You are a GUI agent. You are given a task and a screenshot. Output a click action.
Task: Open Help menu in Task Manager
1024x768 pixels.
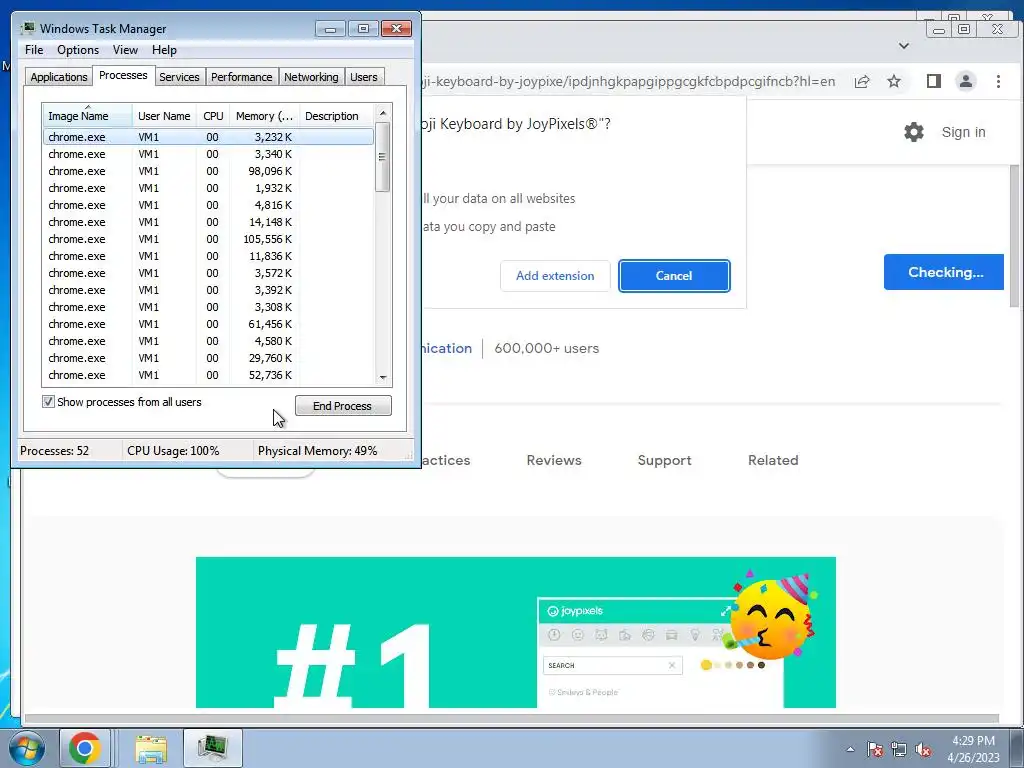[164, 50]
